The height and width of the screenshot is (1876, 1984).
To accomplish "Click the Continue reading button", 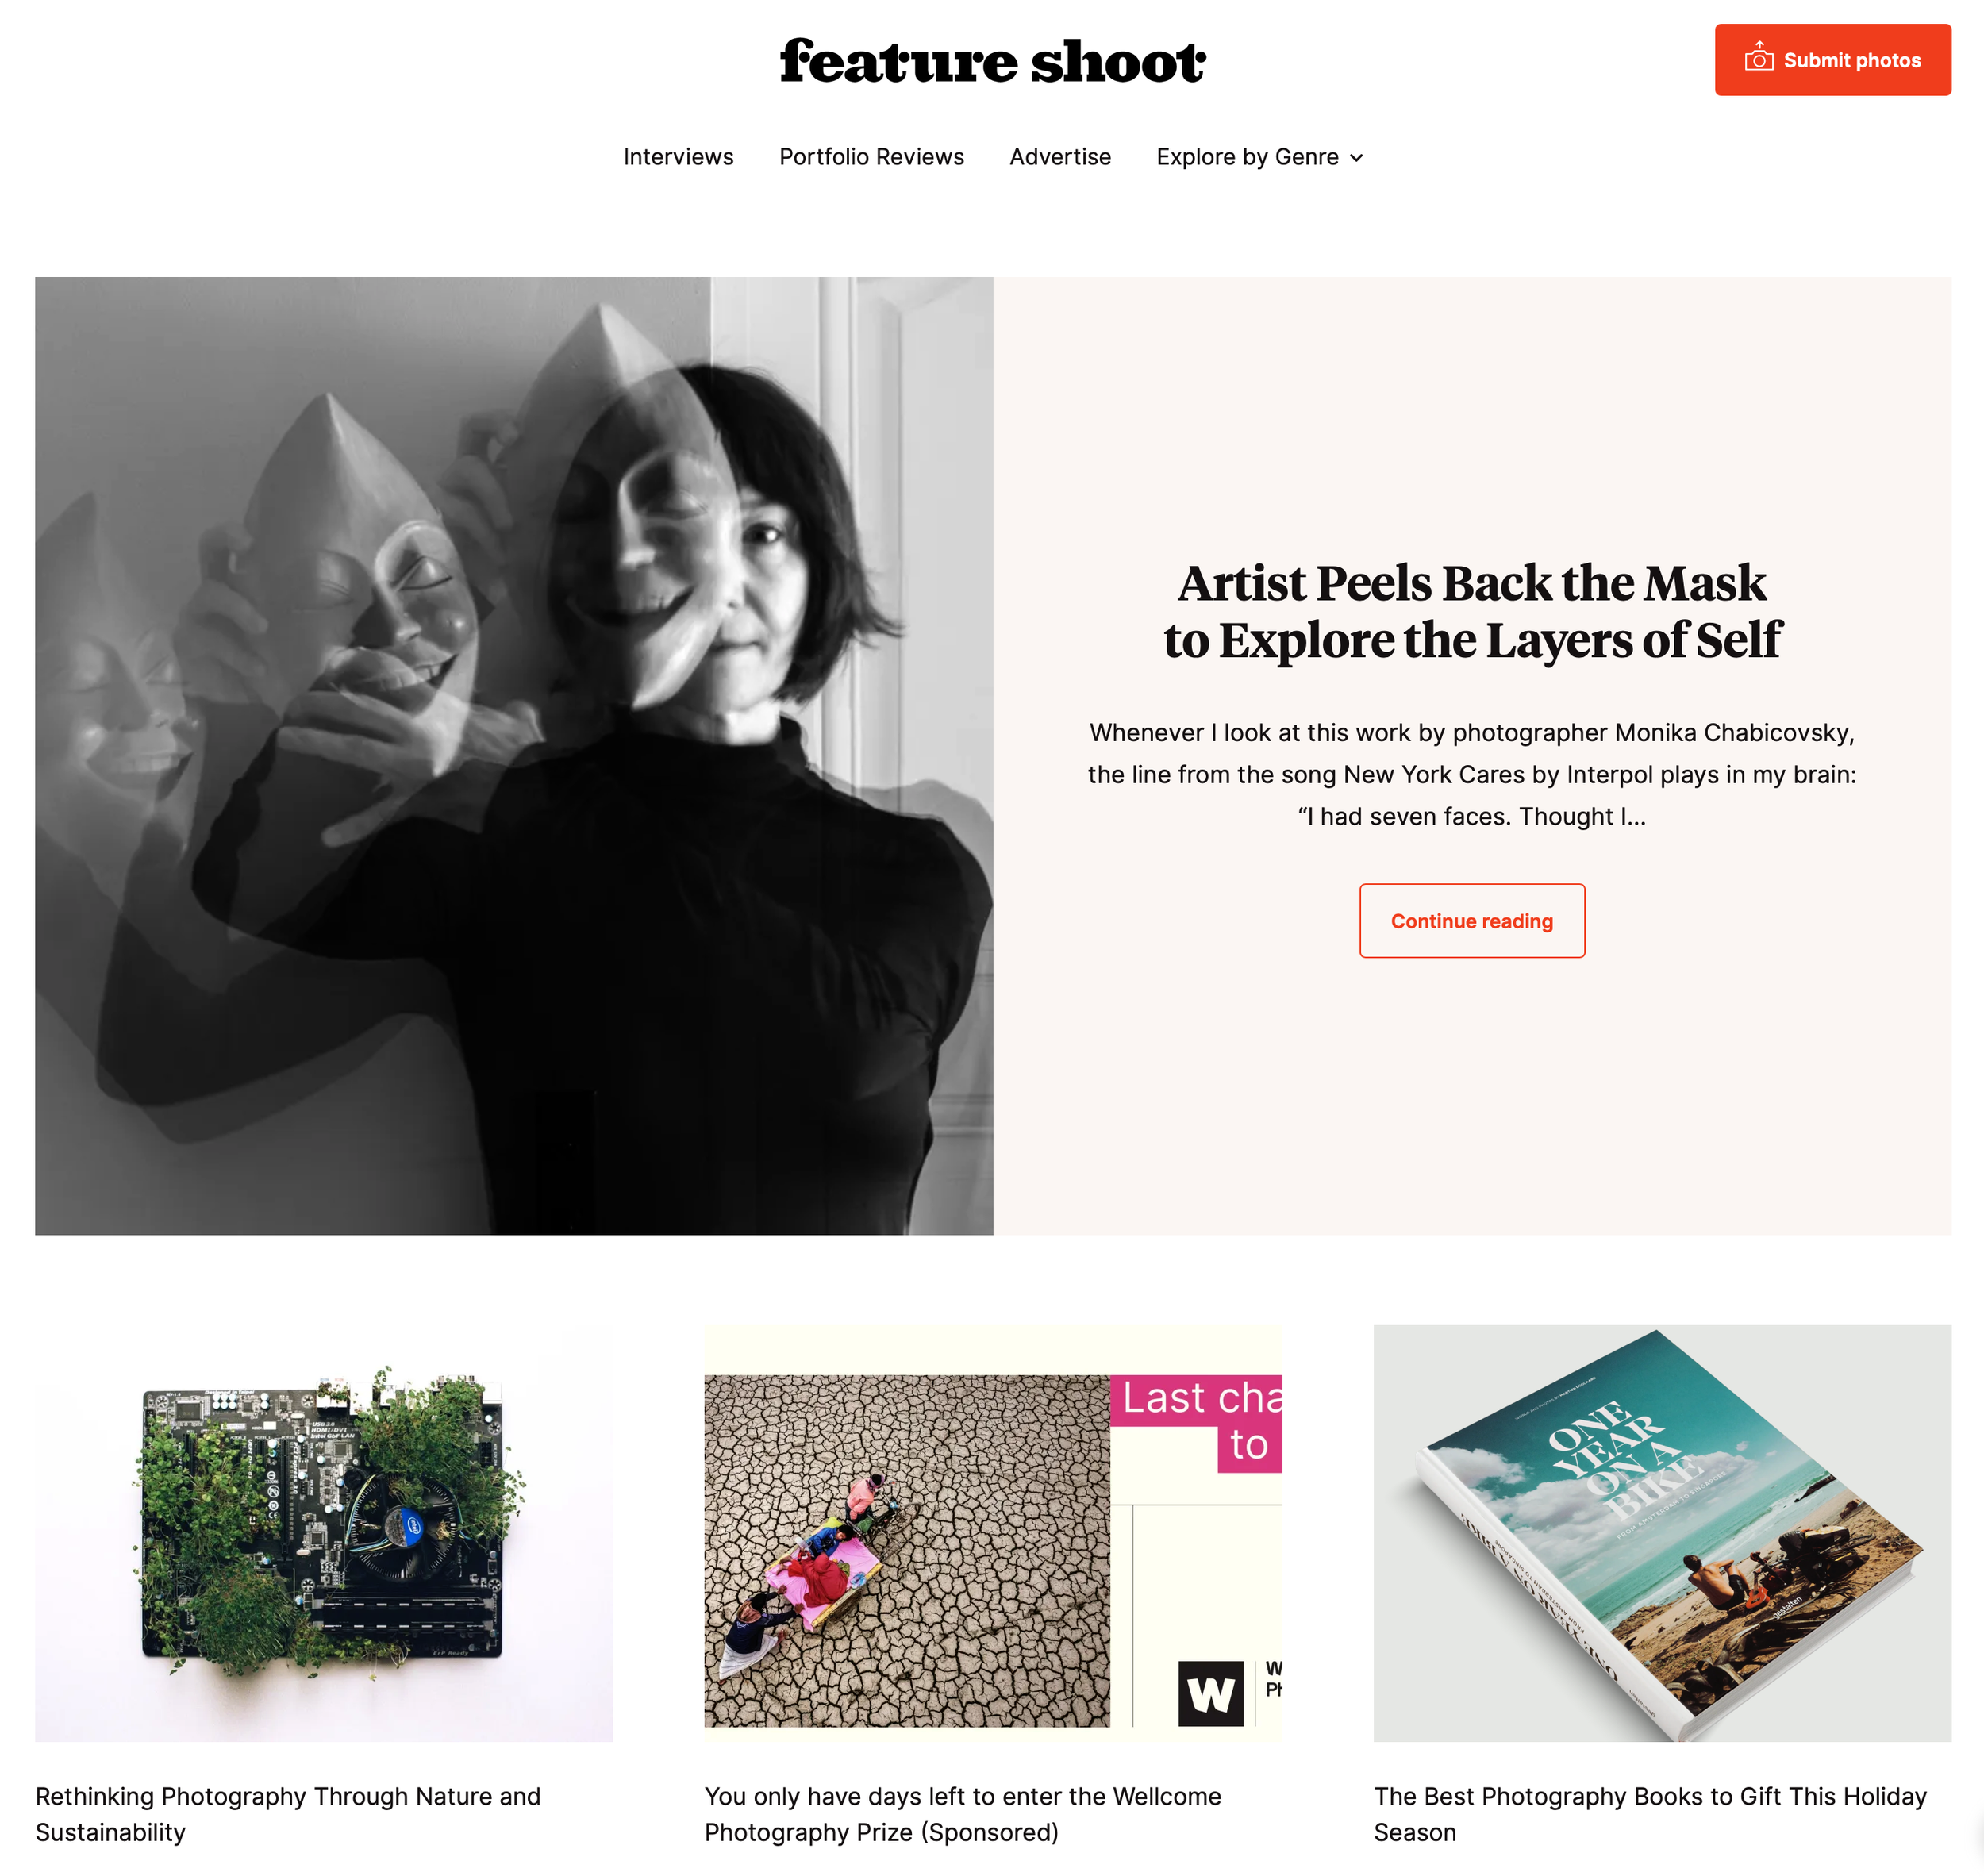I will pyautogui.click(x=1472, y=921).
